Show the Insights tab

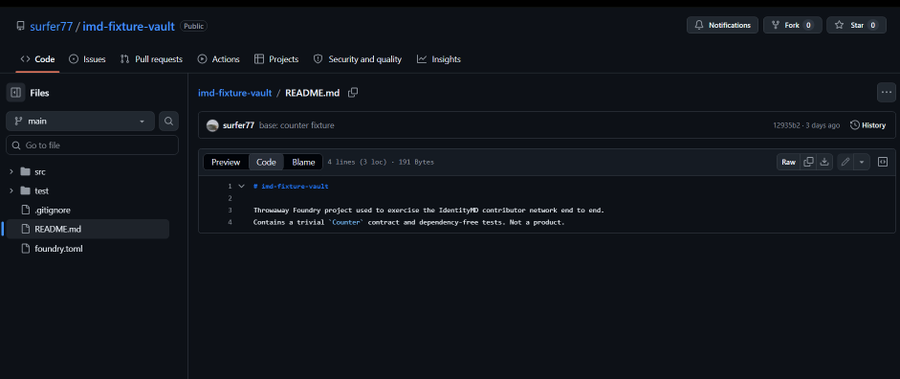click(x=439, y=59)
